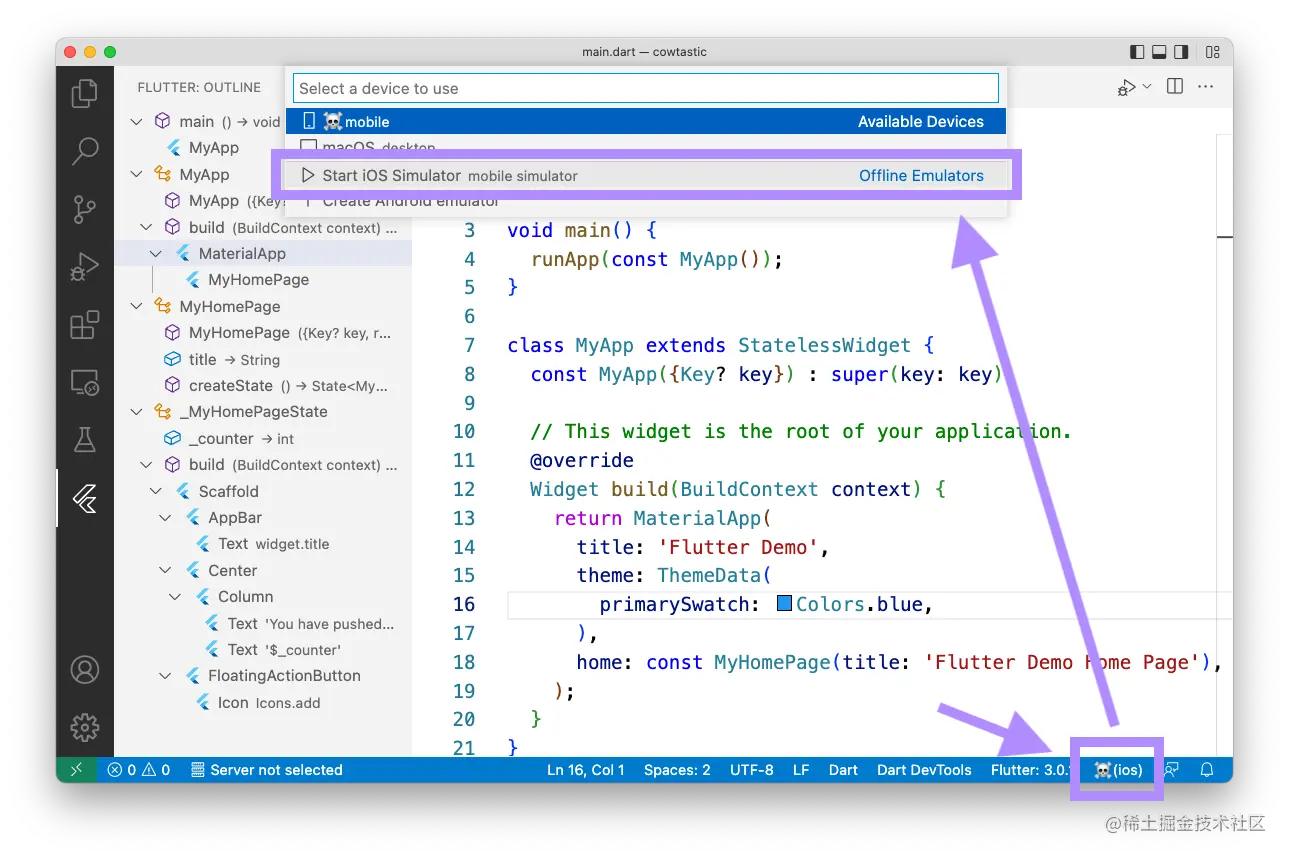Viewport: 1289px width, 857px height.
Task: Change end of line sequence LF
Action: pyautogui.click(x=801, y=770)
